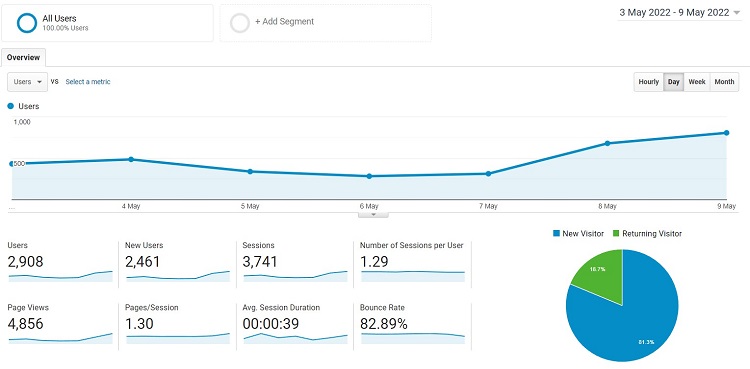The width and height of the screenshot is (750, 369).
Task: Click the Page Views sparkline chart
Action: coord(60,338)
